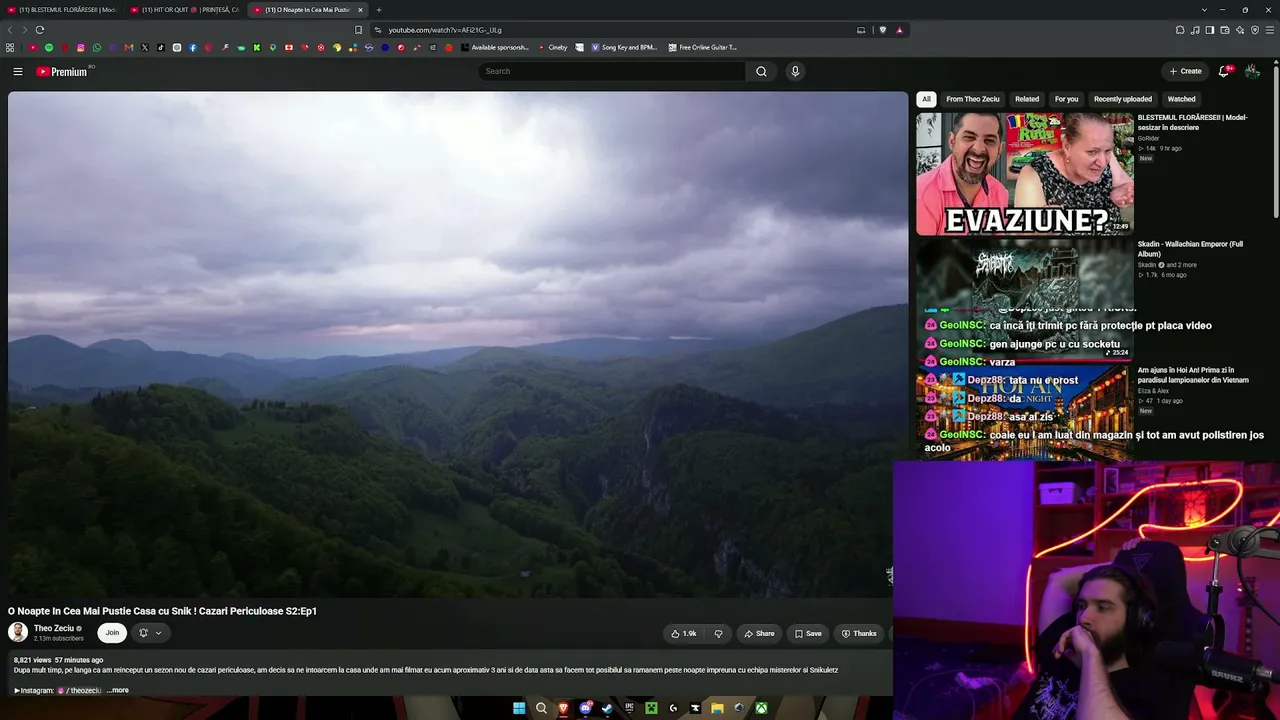
Task: Open 'Available sponsorsh...' bookmark
Action: point(495,47)
